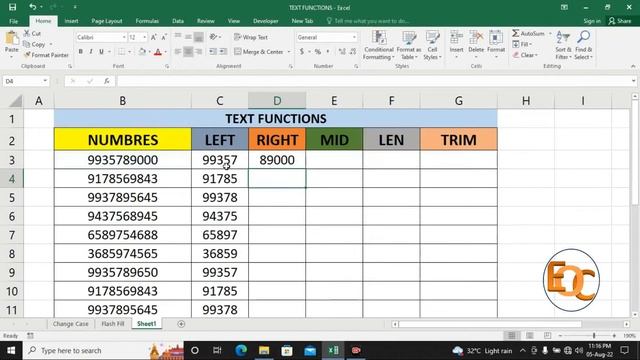This screenshot has height=360, width=640.
Task: Select all cells with corner triangle
Action: tap(15, 101)
